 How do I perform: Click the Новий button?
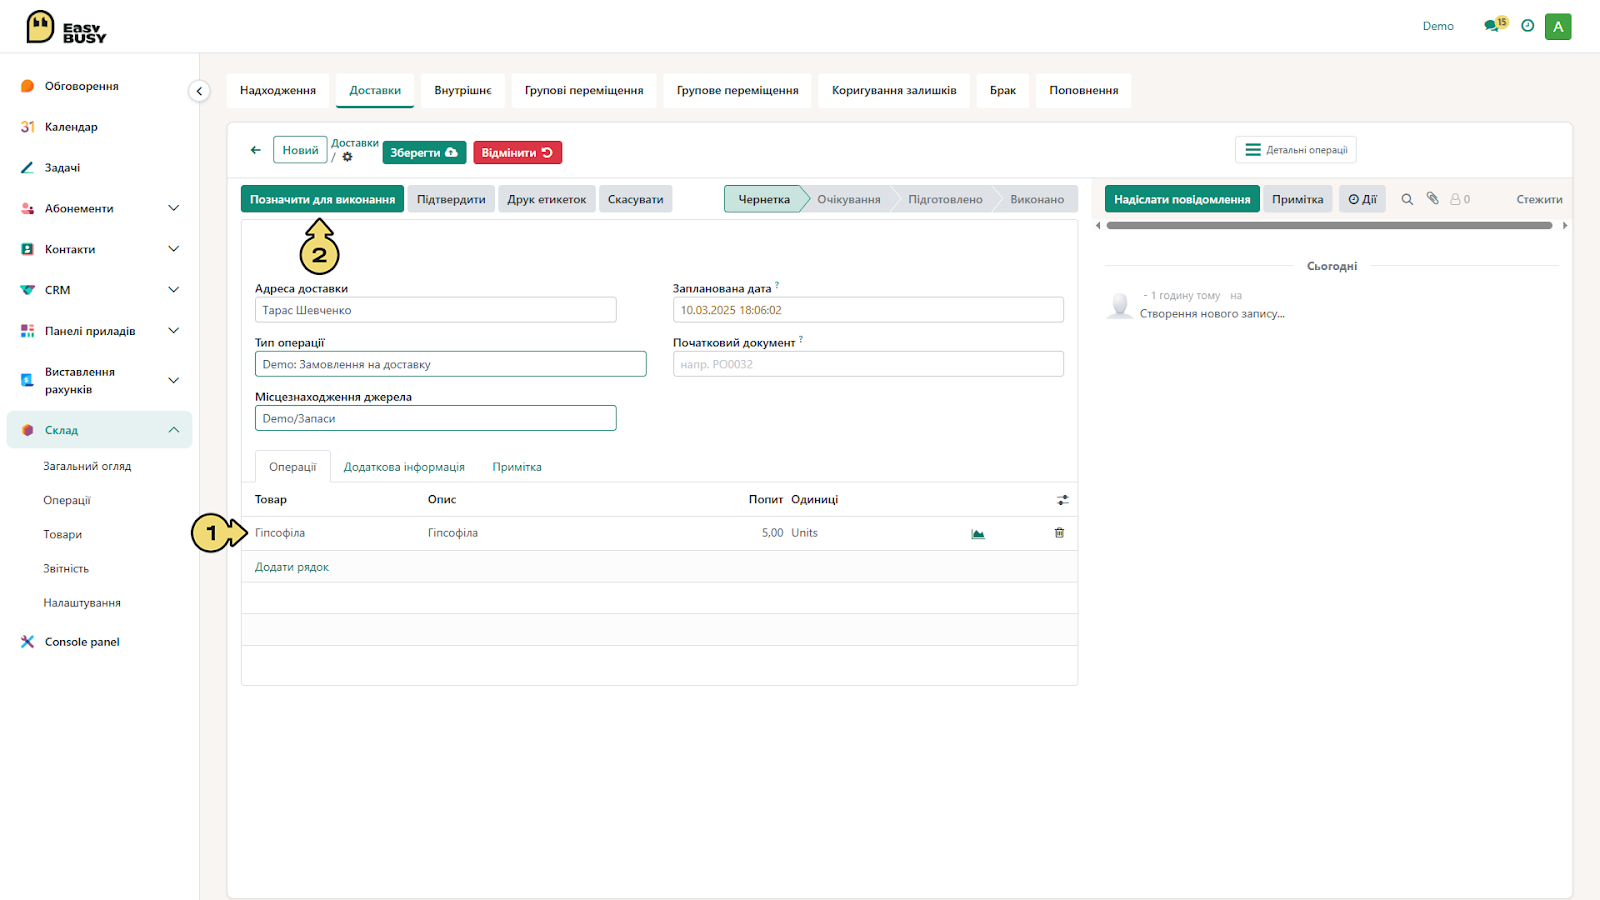click(x=300, y=150)
